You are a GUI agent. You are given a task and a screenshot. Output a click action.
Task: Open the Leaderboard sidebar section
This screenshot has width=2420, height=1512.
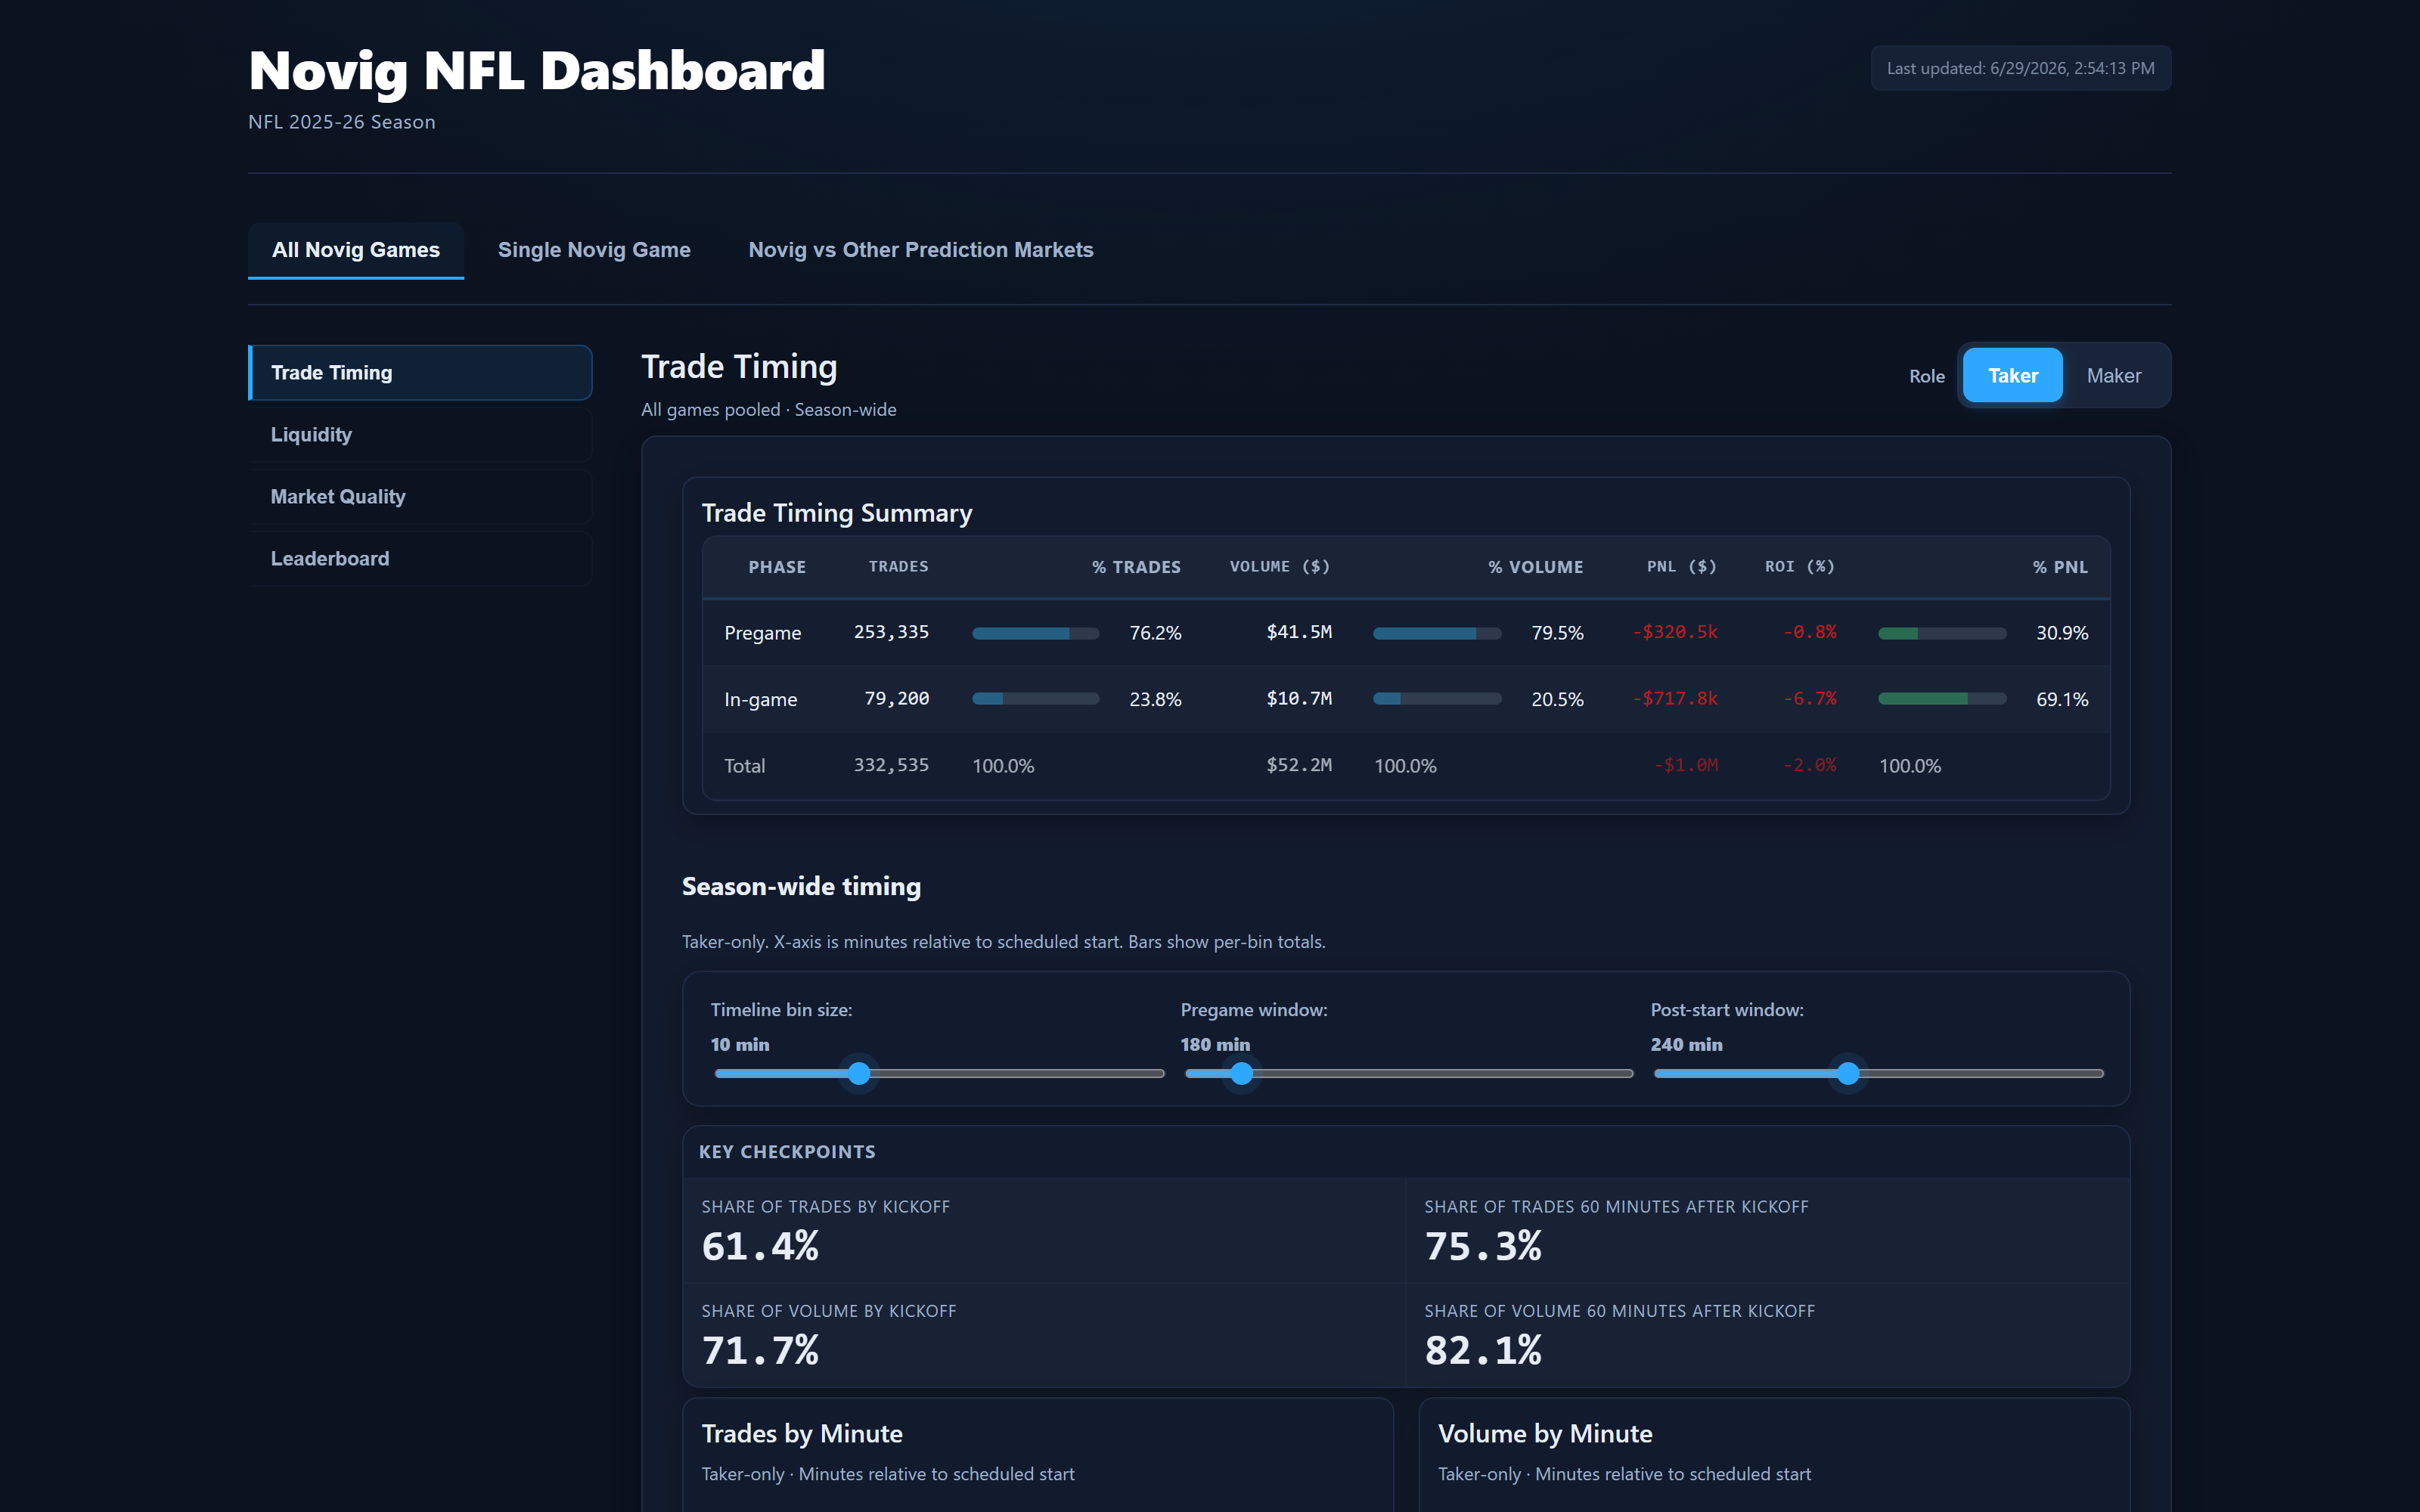pyautogui.click(x=420, y=559)
